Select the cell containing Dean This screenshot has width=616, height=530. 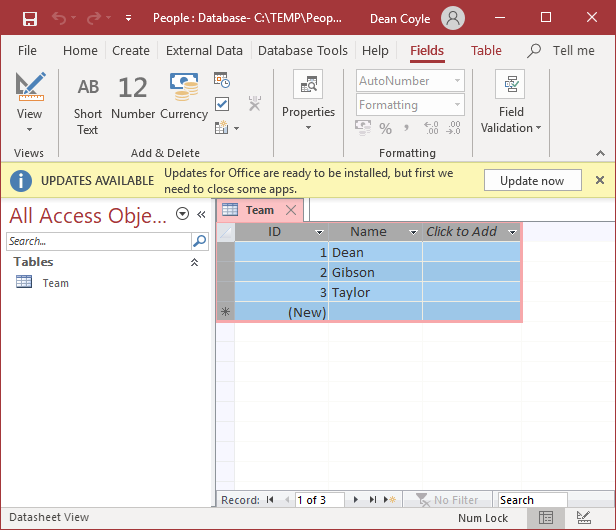coord(375,252)
